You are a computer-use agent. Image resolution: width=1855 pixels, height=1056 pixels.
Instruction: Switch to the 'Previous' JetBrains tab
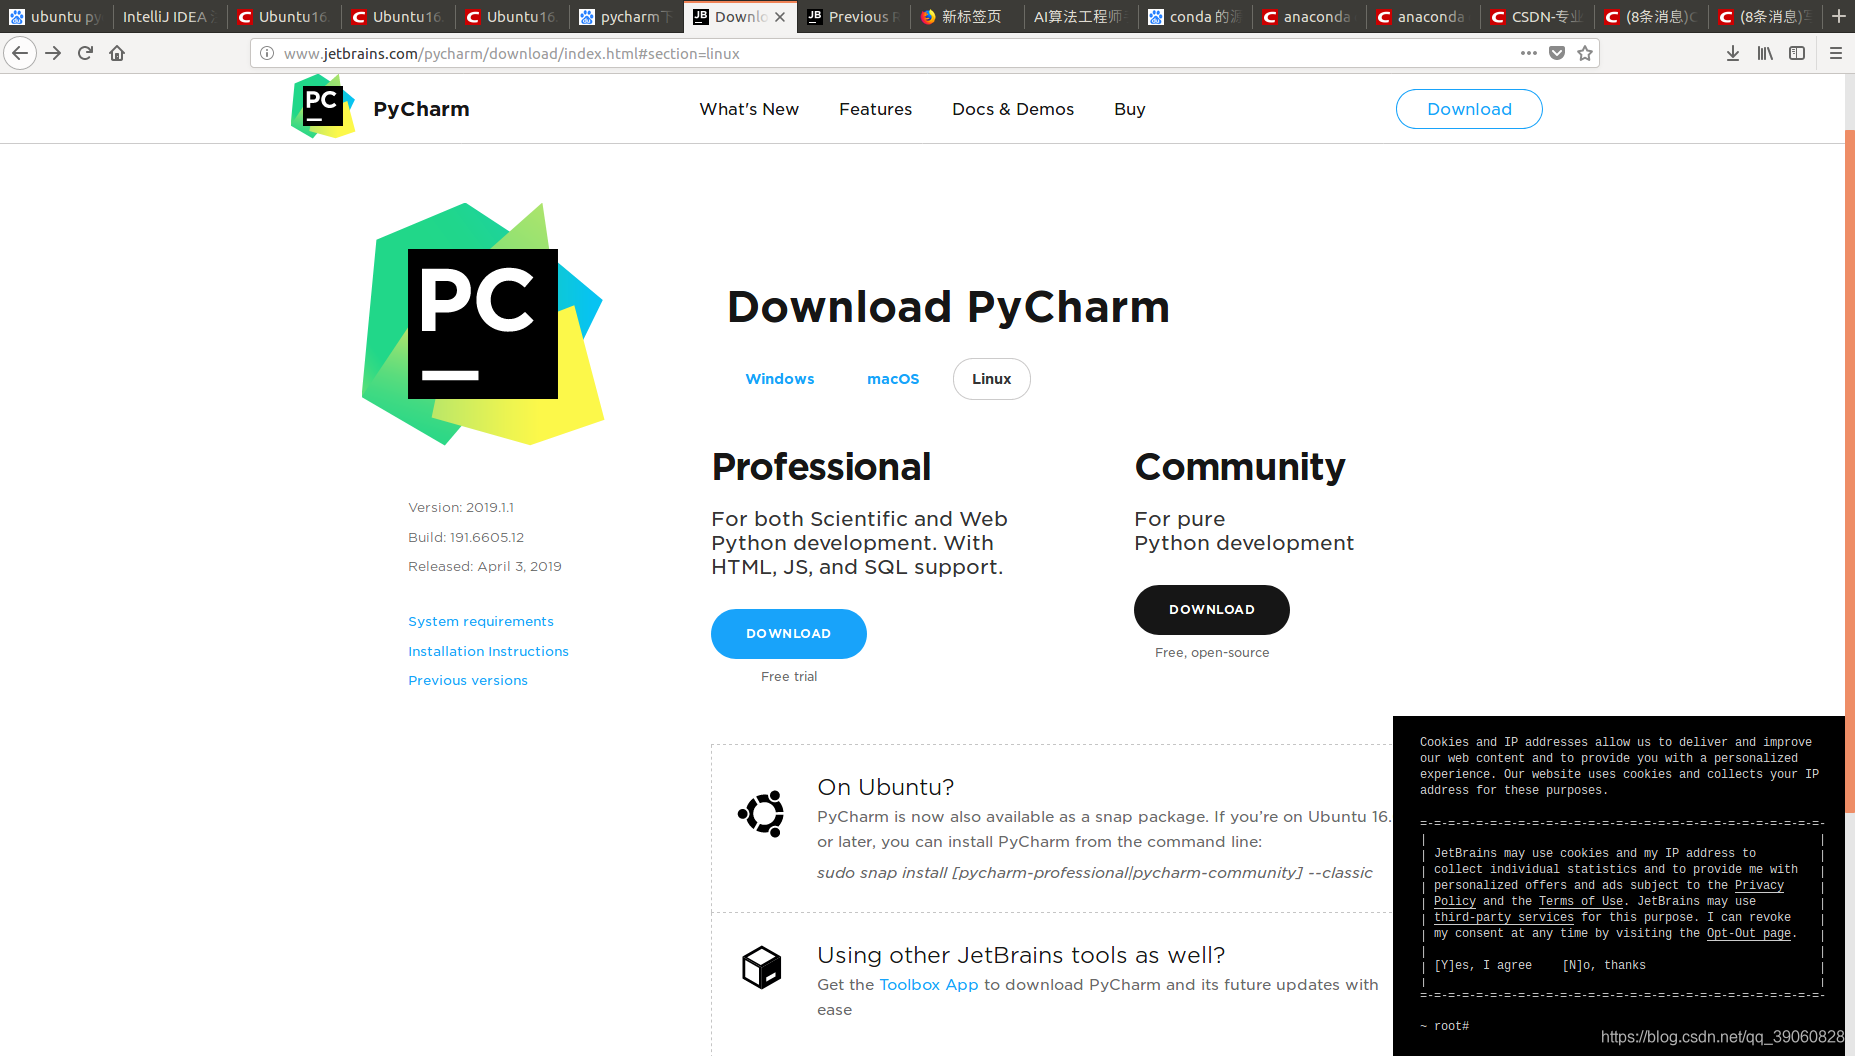[x=855, y=17]
